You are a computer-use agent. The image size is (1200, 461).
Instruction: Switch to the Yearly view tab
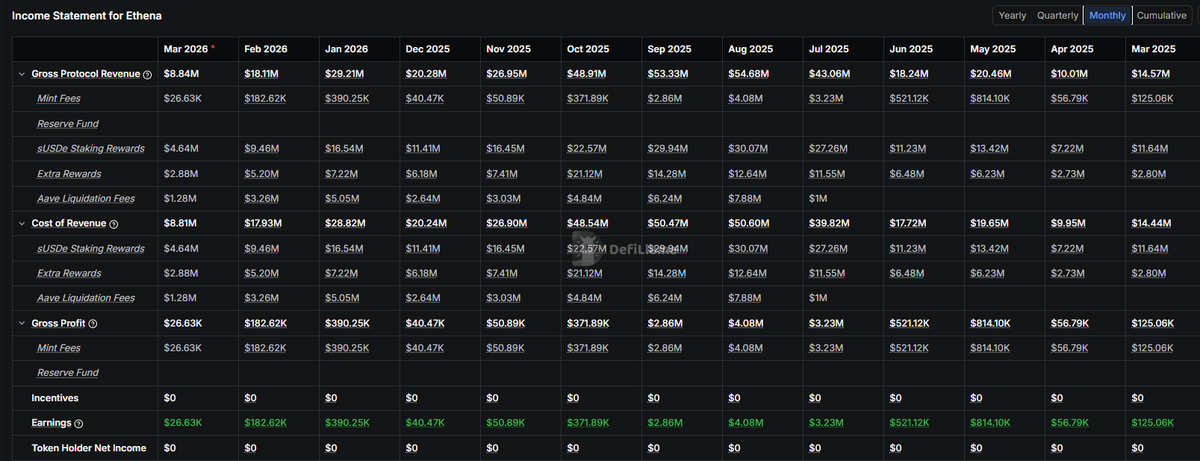[x=1012, y=15]
